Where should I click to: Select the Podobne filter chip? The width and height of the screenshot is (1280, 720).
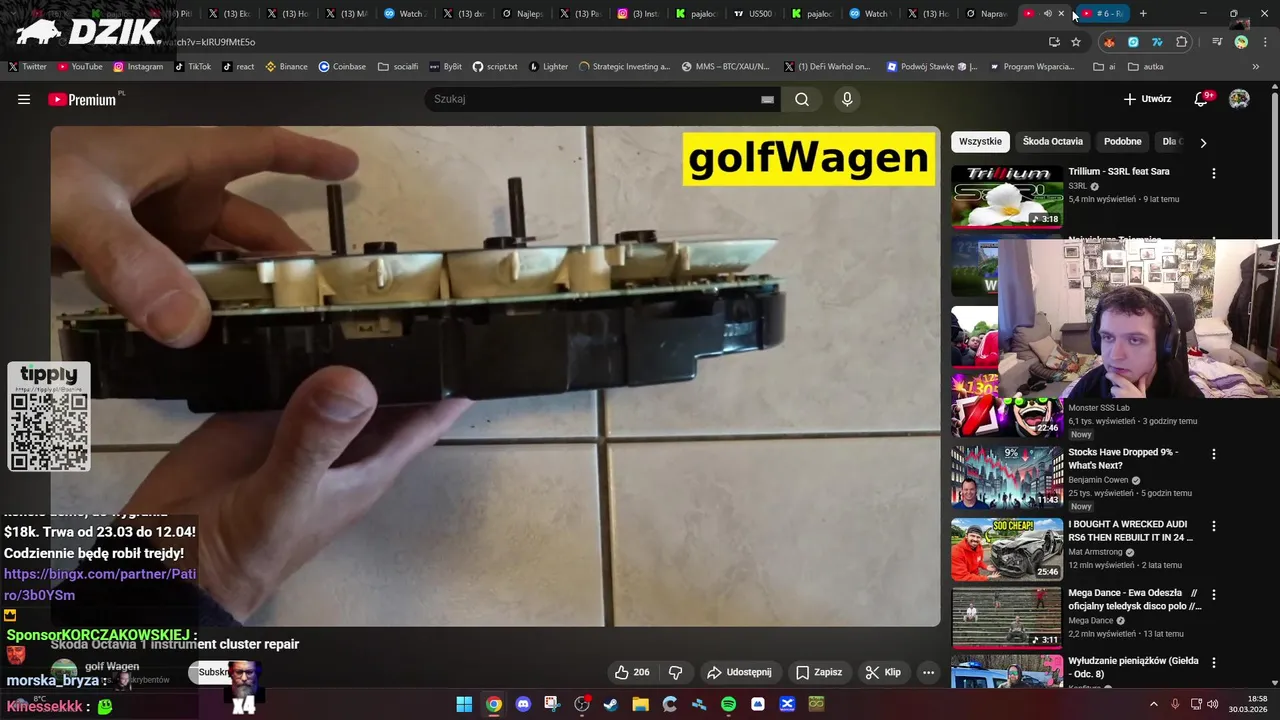[1123, 142]
